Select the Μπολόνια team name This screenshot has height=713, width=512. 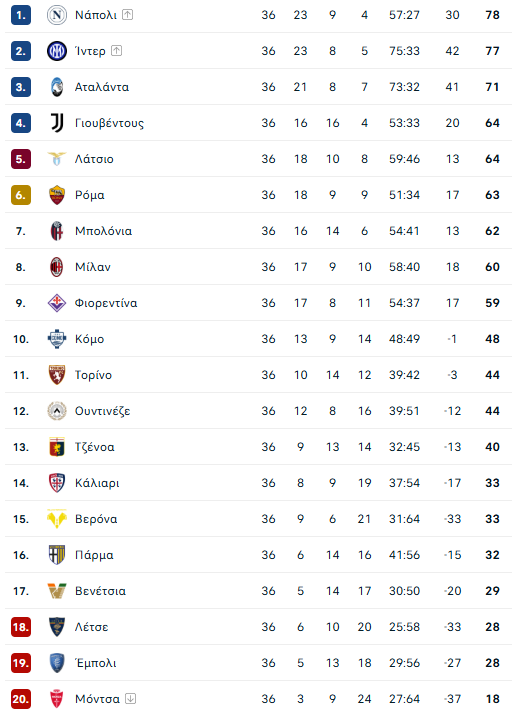(104, 231)
